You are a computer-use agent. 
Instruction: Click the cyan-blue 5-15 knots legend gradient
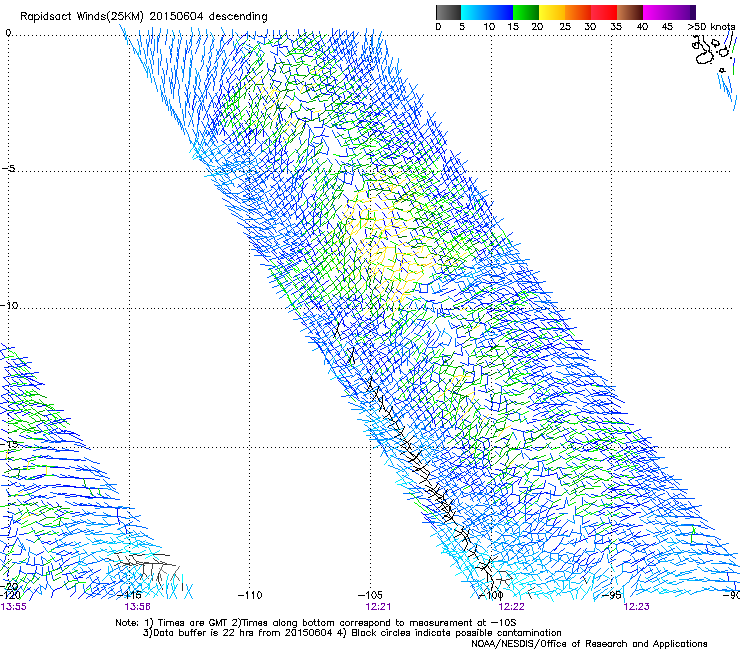tap(487, 12)
